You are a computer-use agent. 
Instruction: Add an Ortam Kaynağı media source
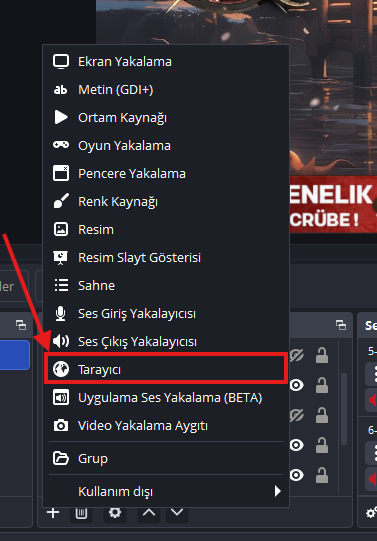166,118
